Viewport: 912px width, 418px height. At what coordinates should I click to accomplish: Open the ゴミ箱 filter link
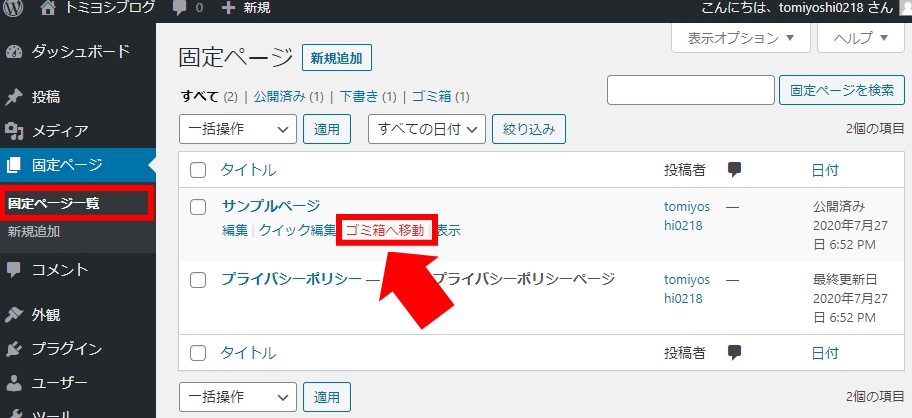tap(432, 96)
